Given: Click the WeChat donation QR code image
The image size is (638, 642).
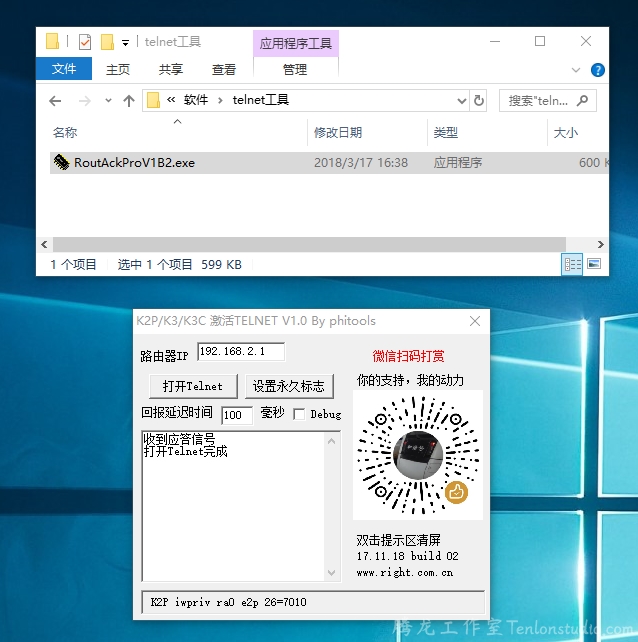Looking at the screenshot, I should point(418,455).
